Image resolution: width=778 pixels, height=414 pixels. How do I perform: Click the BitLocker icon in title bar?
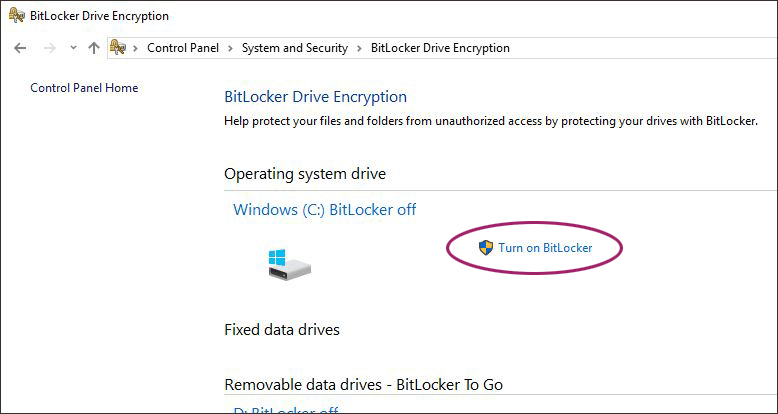16,16
